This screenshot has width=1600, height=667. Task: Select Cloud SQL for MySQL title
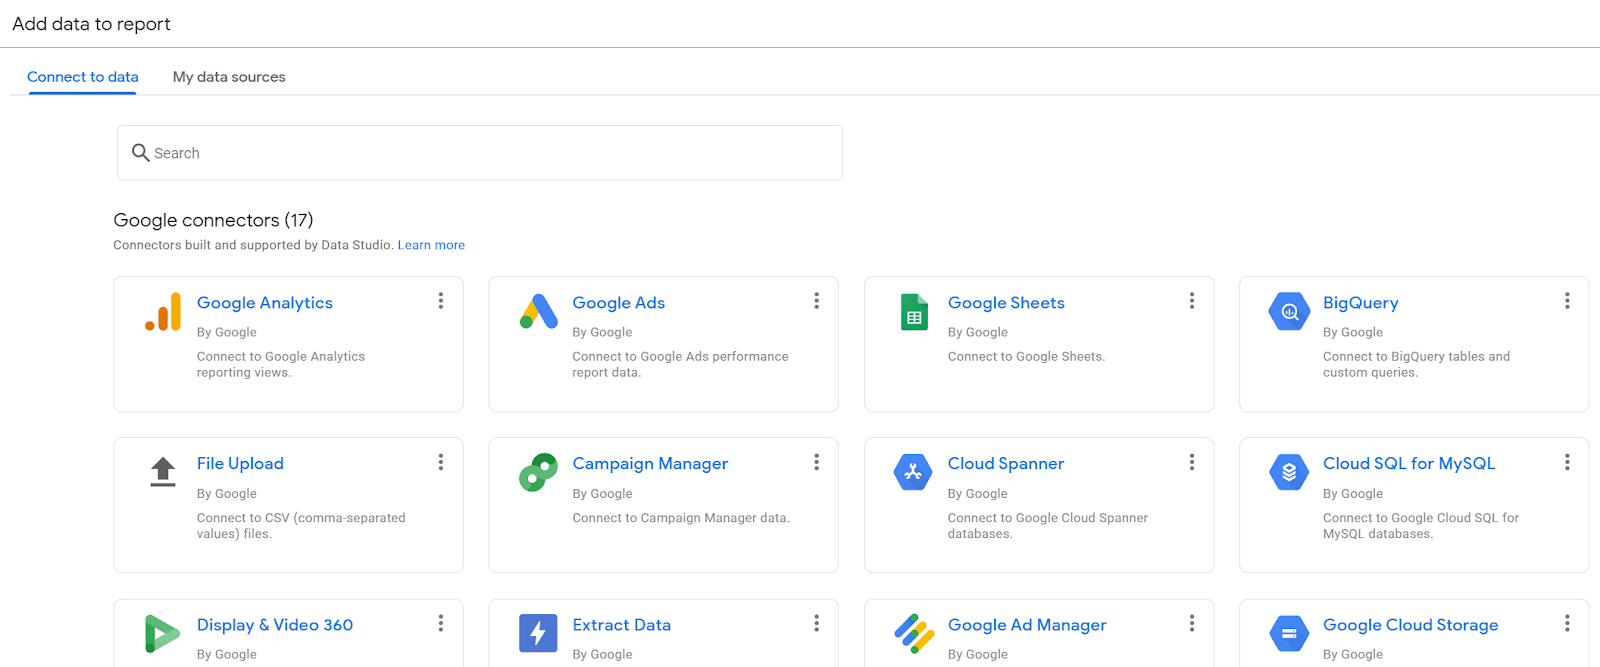(1409, 464)
